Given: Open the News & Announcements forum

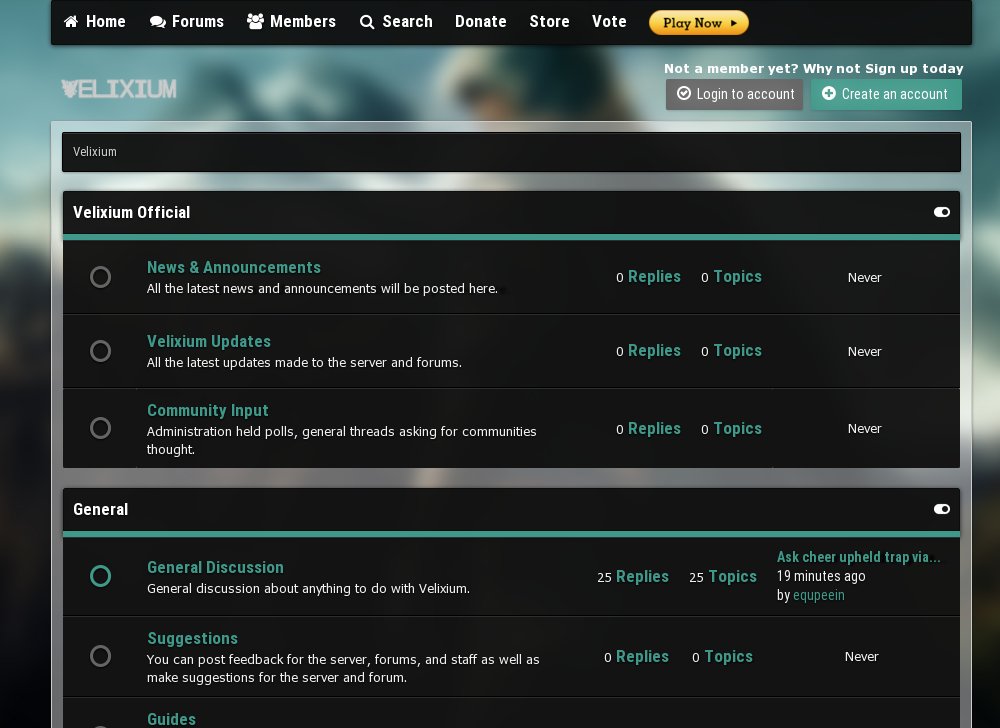Looking at the screenshot, I should click(x=234, y=267).
